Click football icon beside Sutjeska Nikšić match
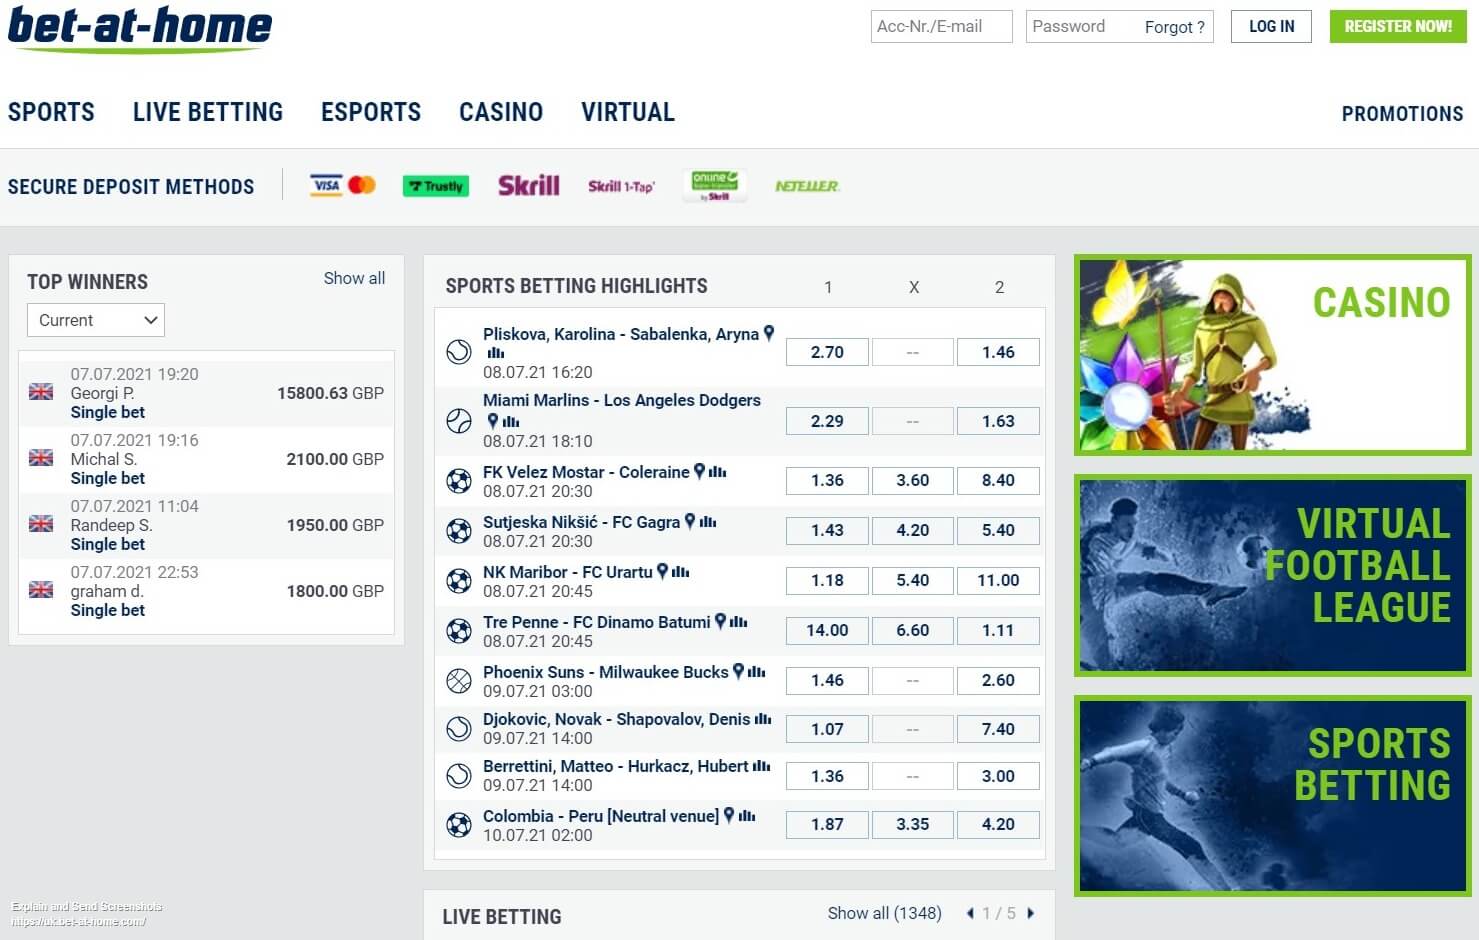Image resolution: width=1479 pixels, height=940 pixels. pyautogui.click(x=459, y=531)
